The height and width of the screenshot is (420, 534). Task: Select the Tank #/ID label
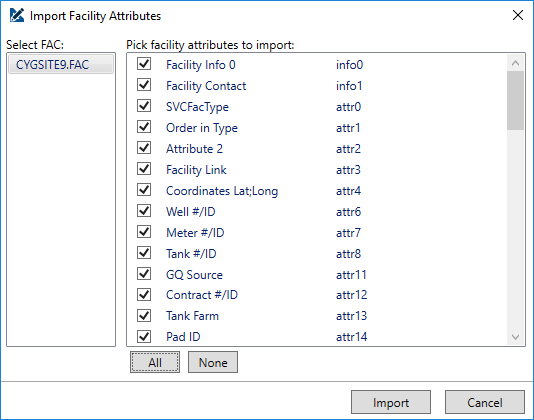click(x=191, y=254)
